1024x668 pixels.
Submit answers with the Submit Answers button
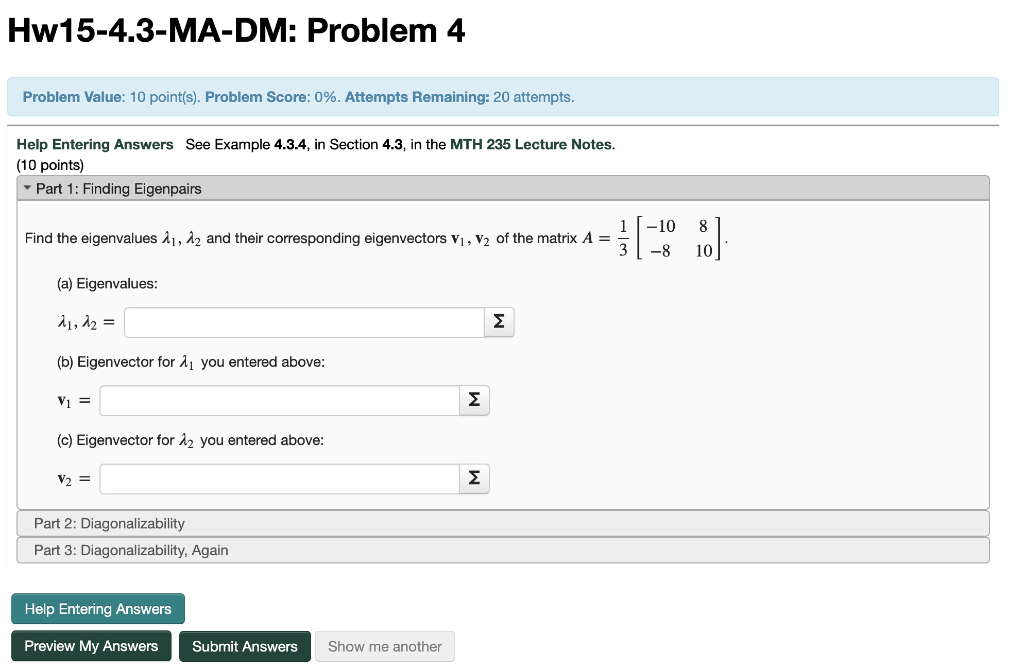[244, 646]
